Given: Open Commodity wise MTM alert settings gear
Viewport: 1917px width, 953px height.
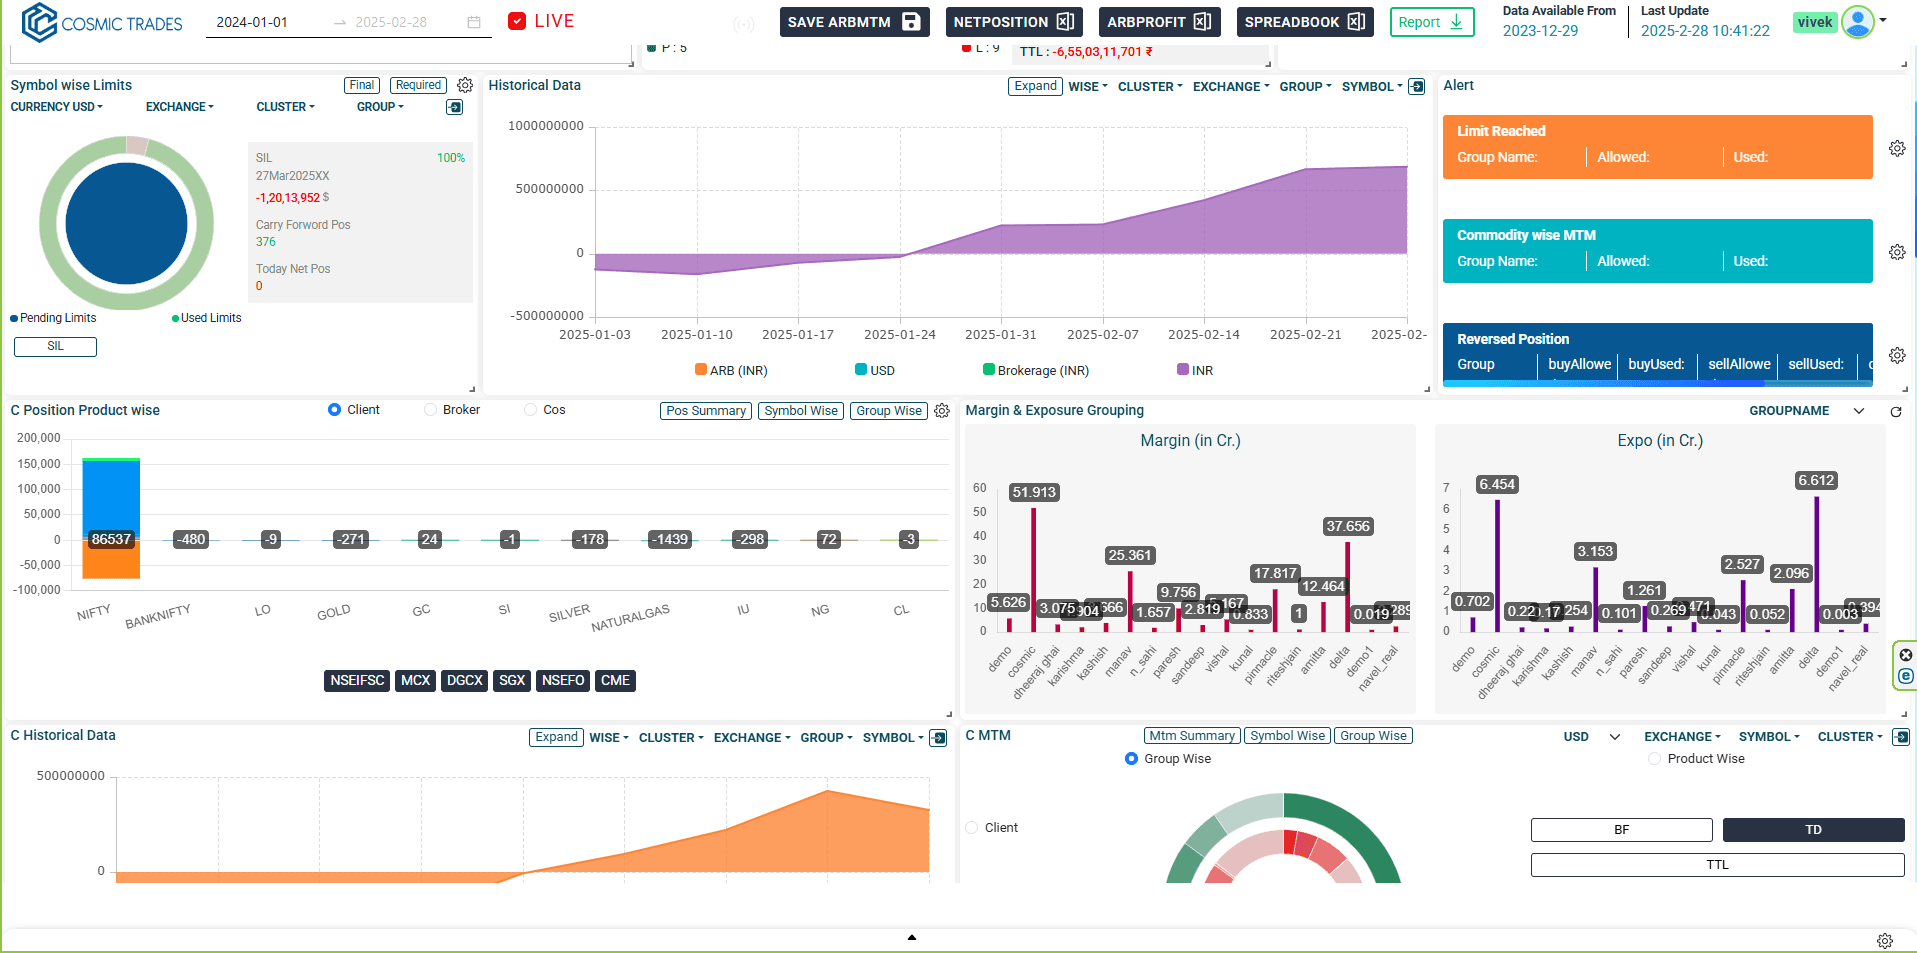Looking at the screenshot, I should pos(1896,252).
